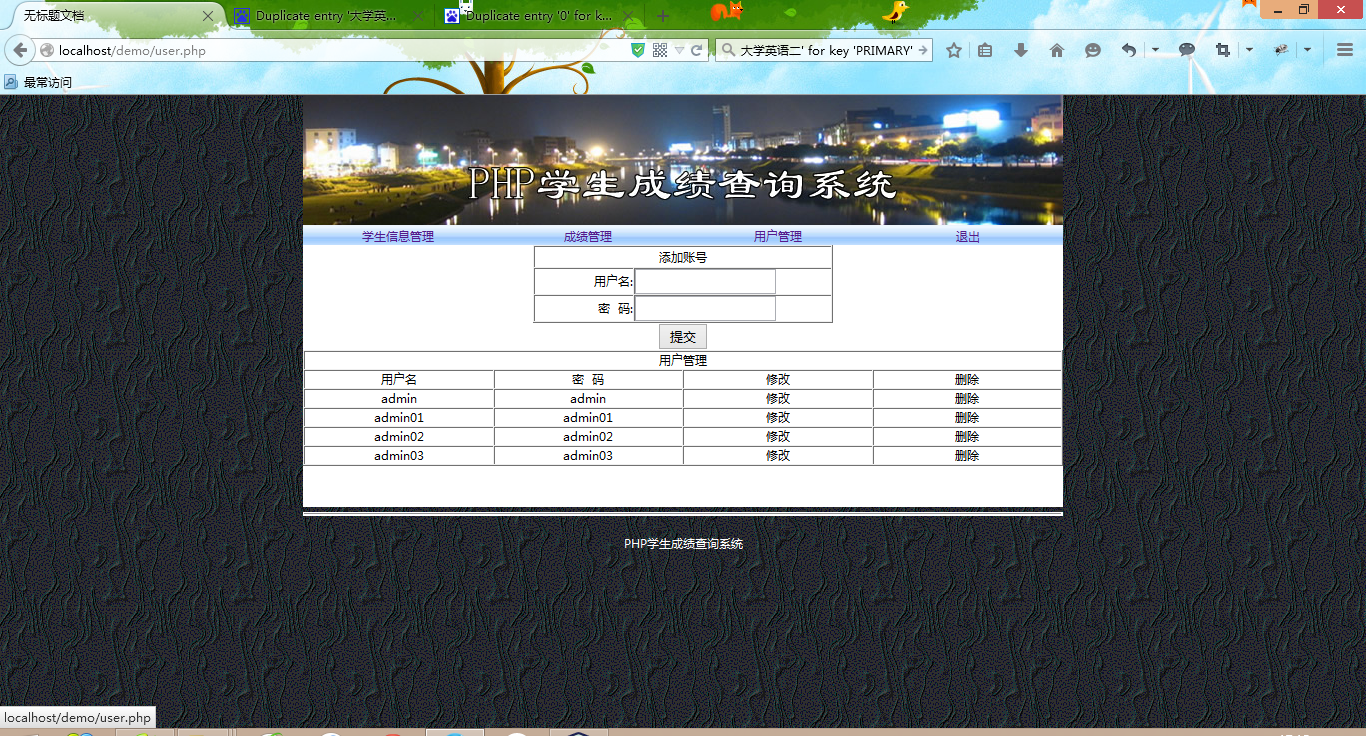Viewport: 1366px width, 736px height.
Task: Open the Firefox hamburger menu
Action: coord(1345,49)
